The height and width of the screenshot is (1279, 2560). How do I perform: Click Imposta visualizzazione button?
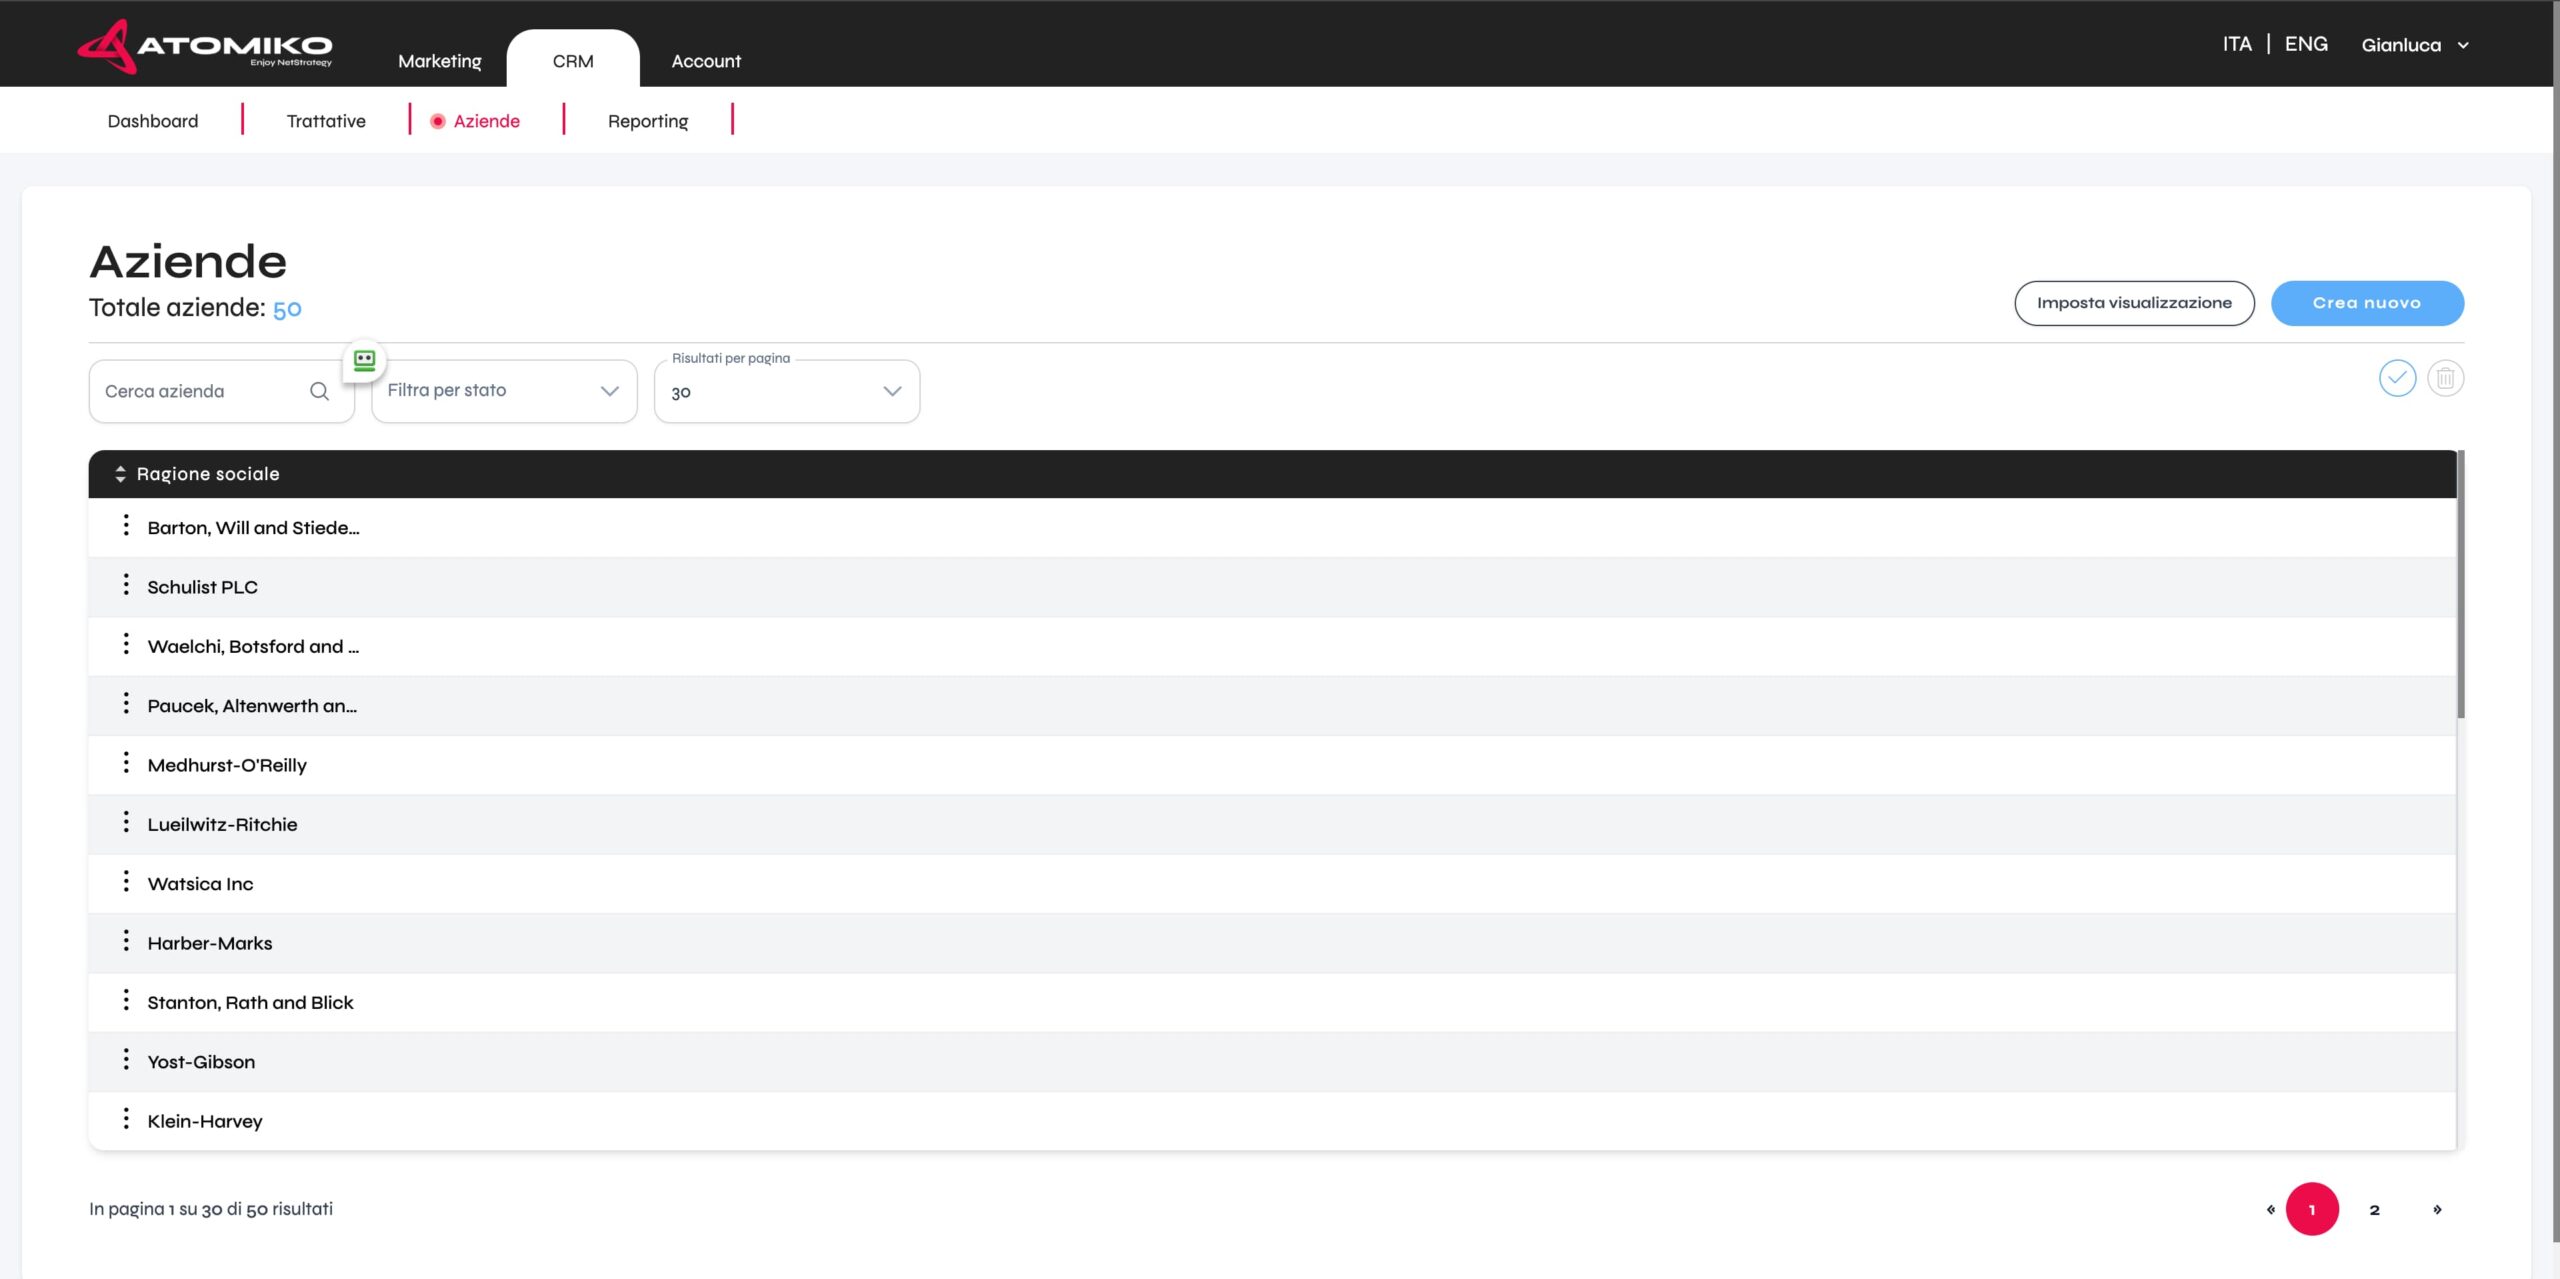tap(2133, 303)
